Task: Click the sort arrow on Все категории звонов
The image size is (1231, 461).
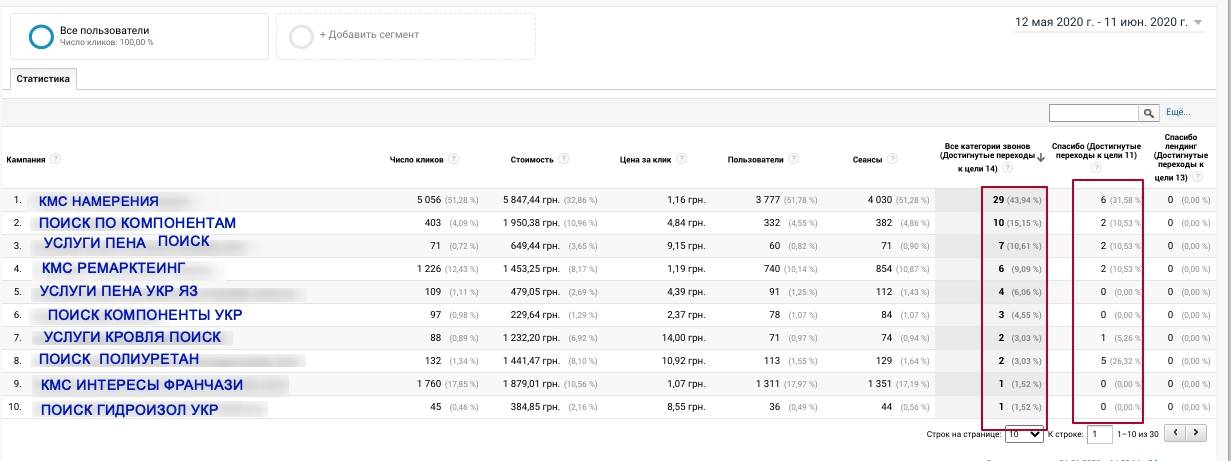Action: click(x=1041, y=157)
